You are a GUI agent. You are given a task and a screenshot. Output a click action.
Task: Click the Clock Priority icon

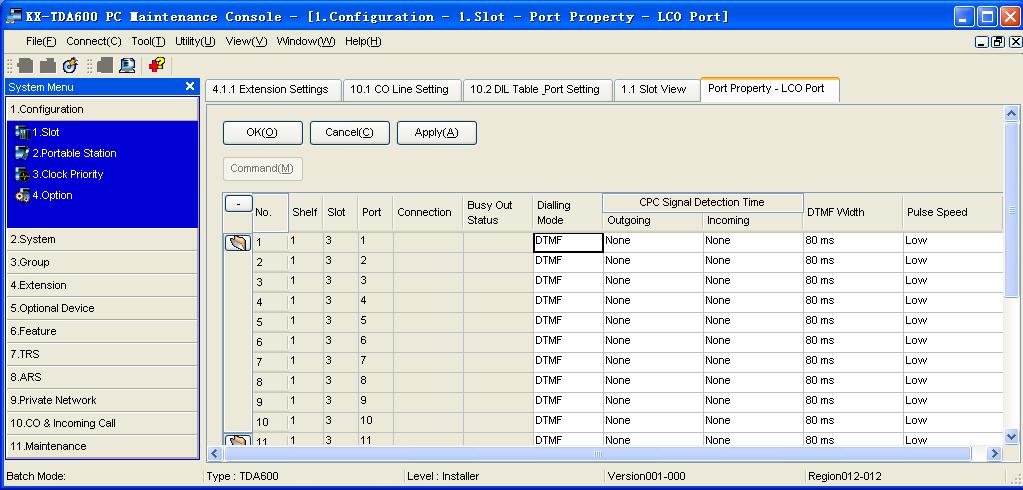pyautogui.click(x=22, y=174)
